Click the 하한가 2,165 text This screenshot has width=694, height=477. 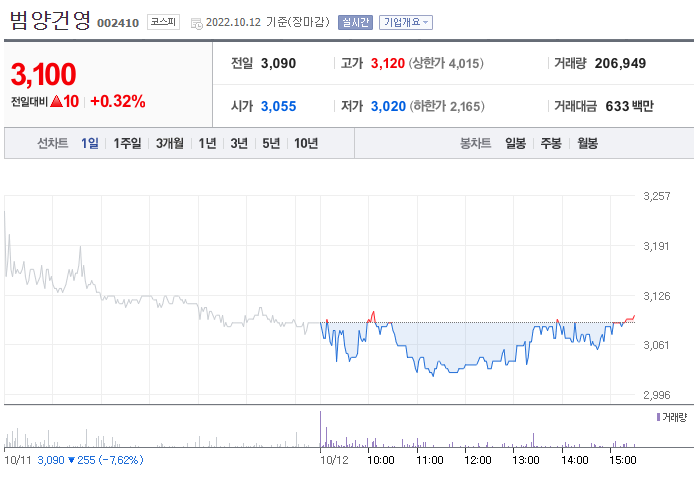click(x=447, y=106)
